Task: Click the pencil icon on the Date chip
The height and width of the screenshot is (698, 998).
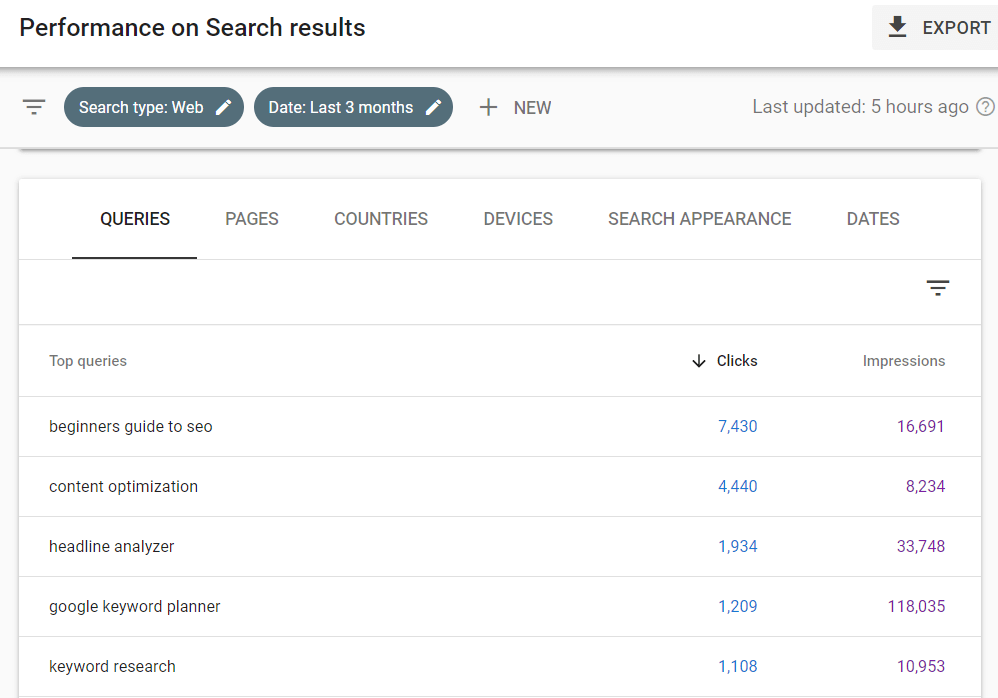Action: (x=433, y=106)
